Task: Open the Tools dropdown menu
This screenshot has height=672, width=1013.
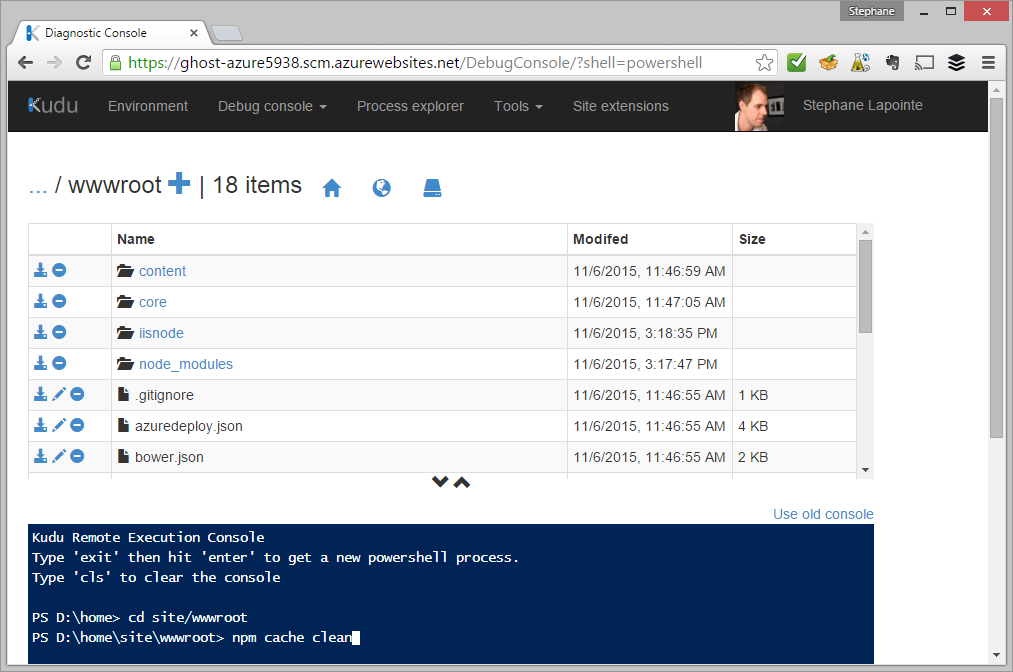Action: (518, 106)
